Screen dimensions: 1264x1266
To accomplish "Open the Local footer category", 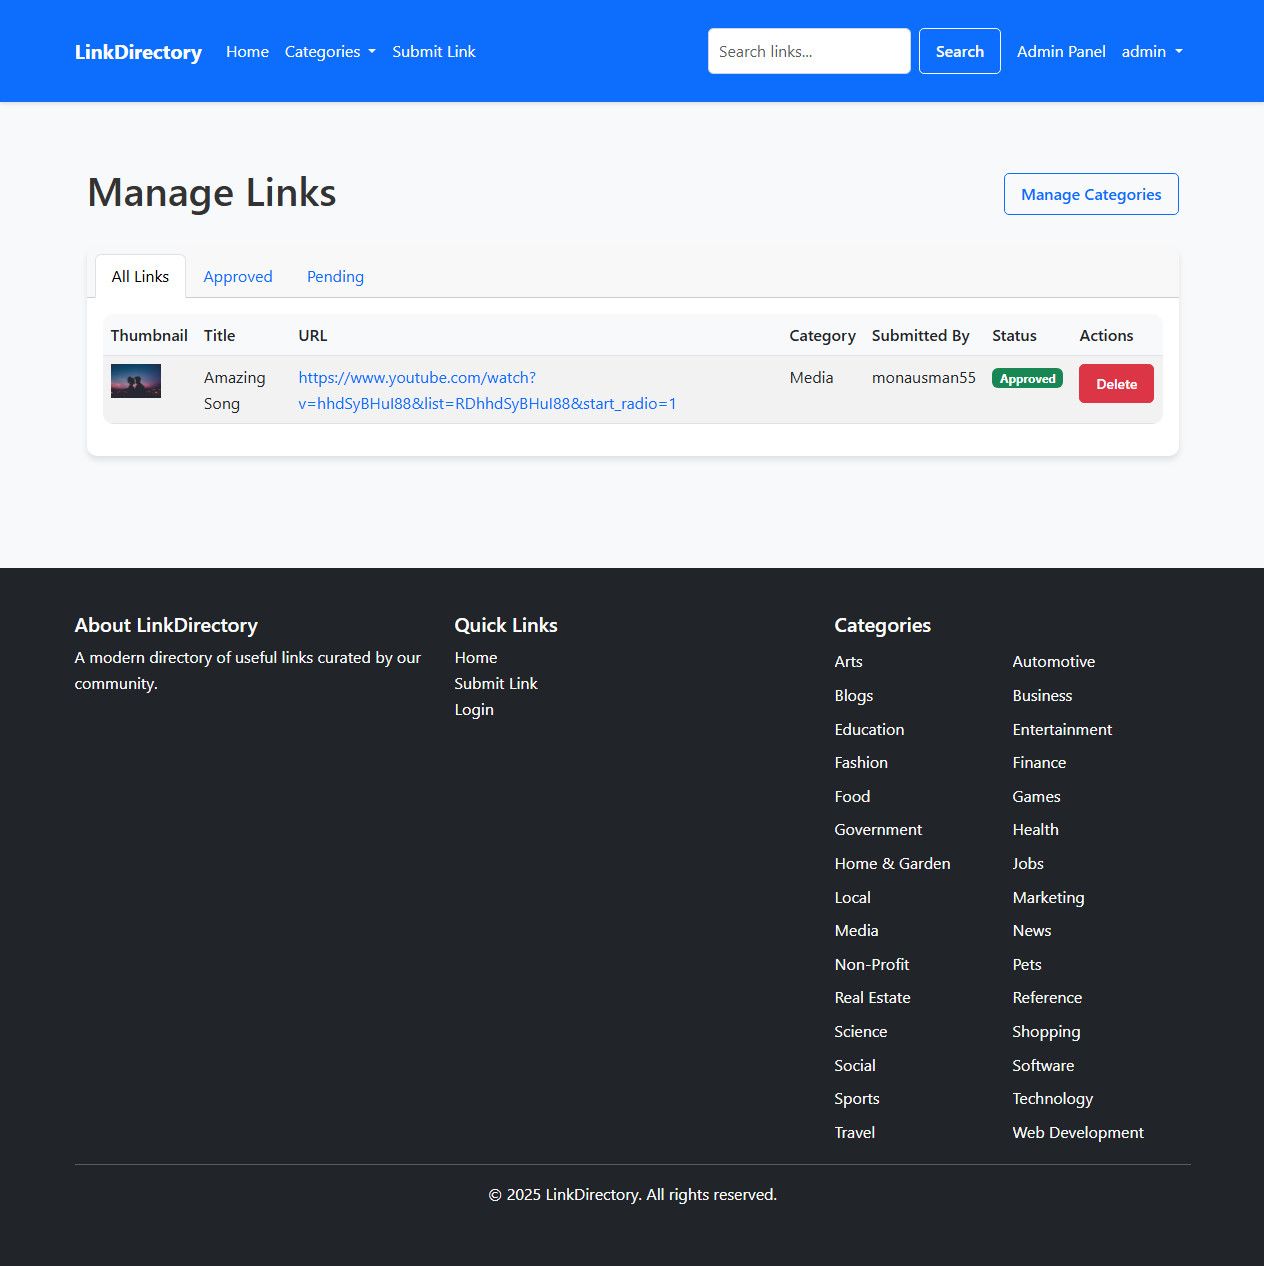I will click(x=853, y=898).
